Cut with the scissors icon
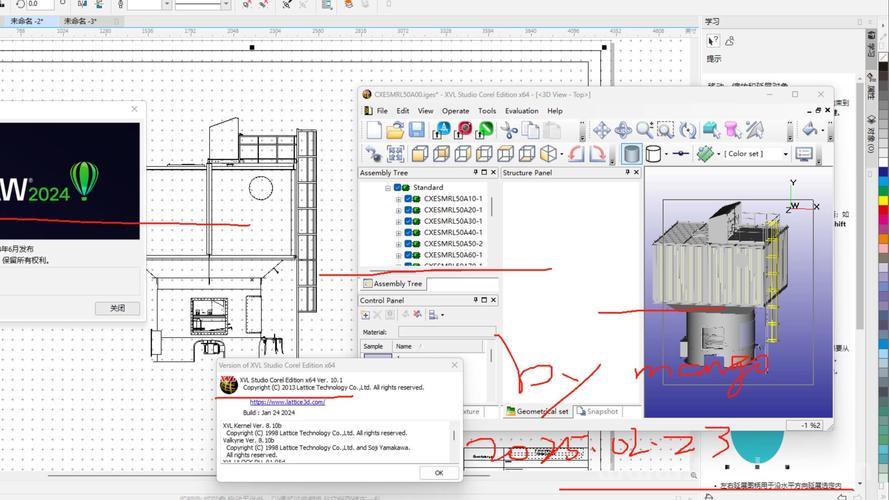This screenshot has width=889, height=500. point(509,130)
